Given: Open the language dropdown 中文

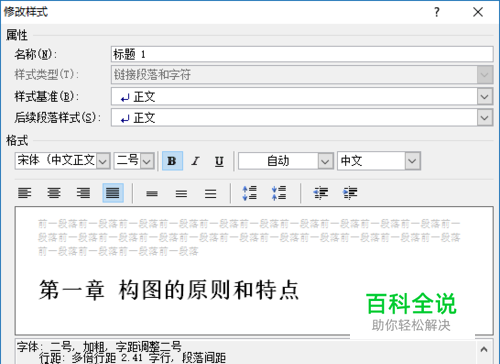Looking at the screenshot, I should click(x=412, y=161).
